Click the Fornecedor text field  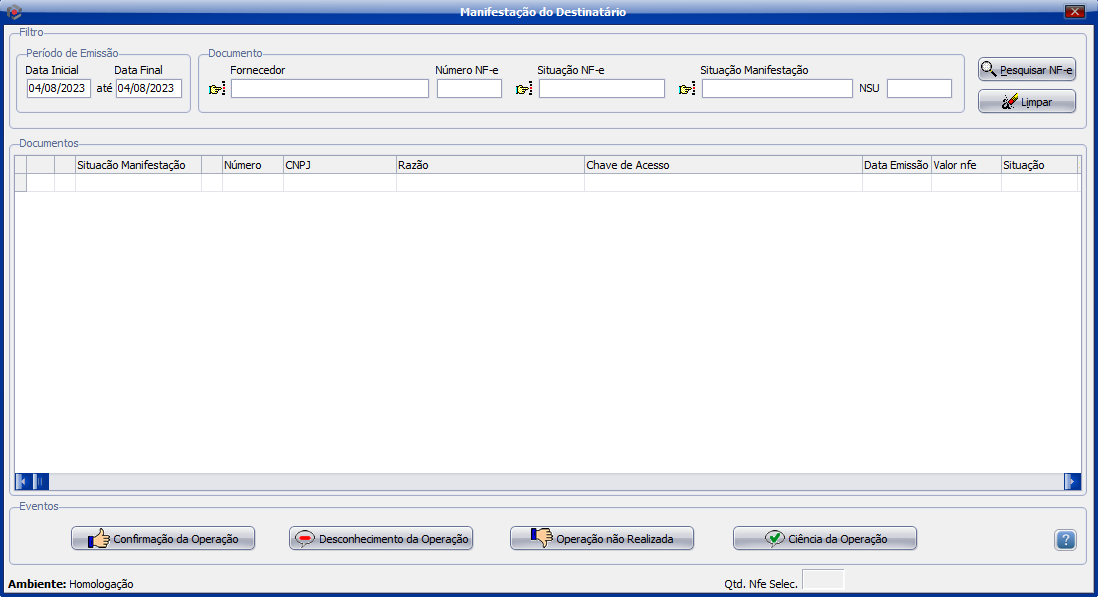(329, 89)
